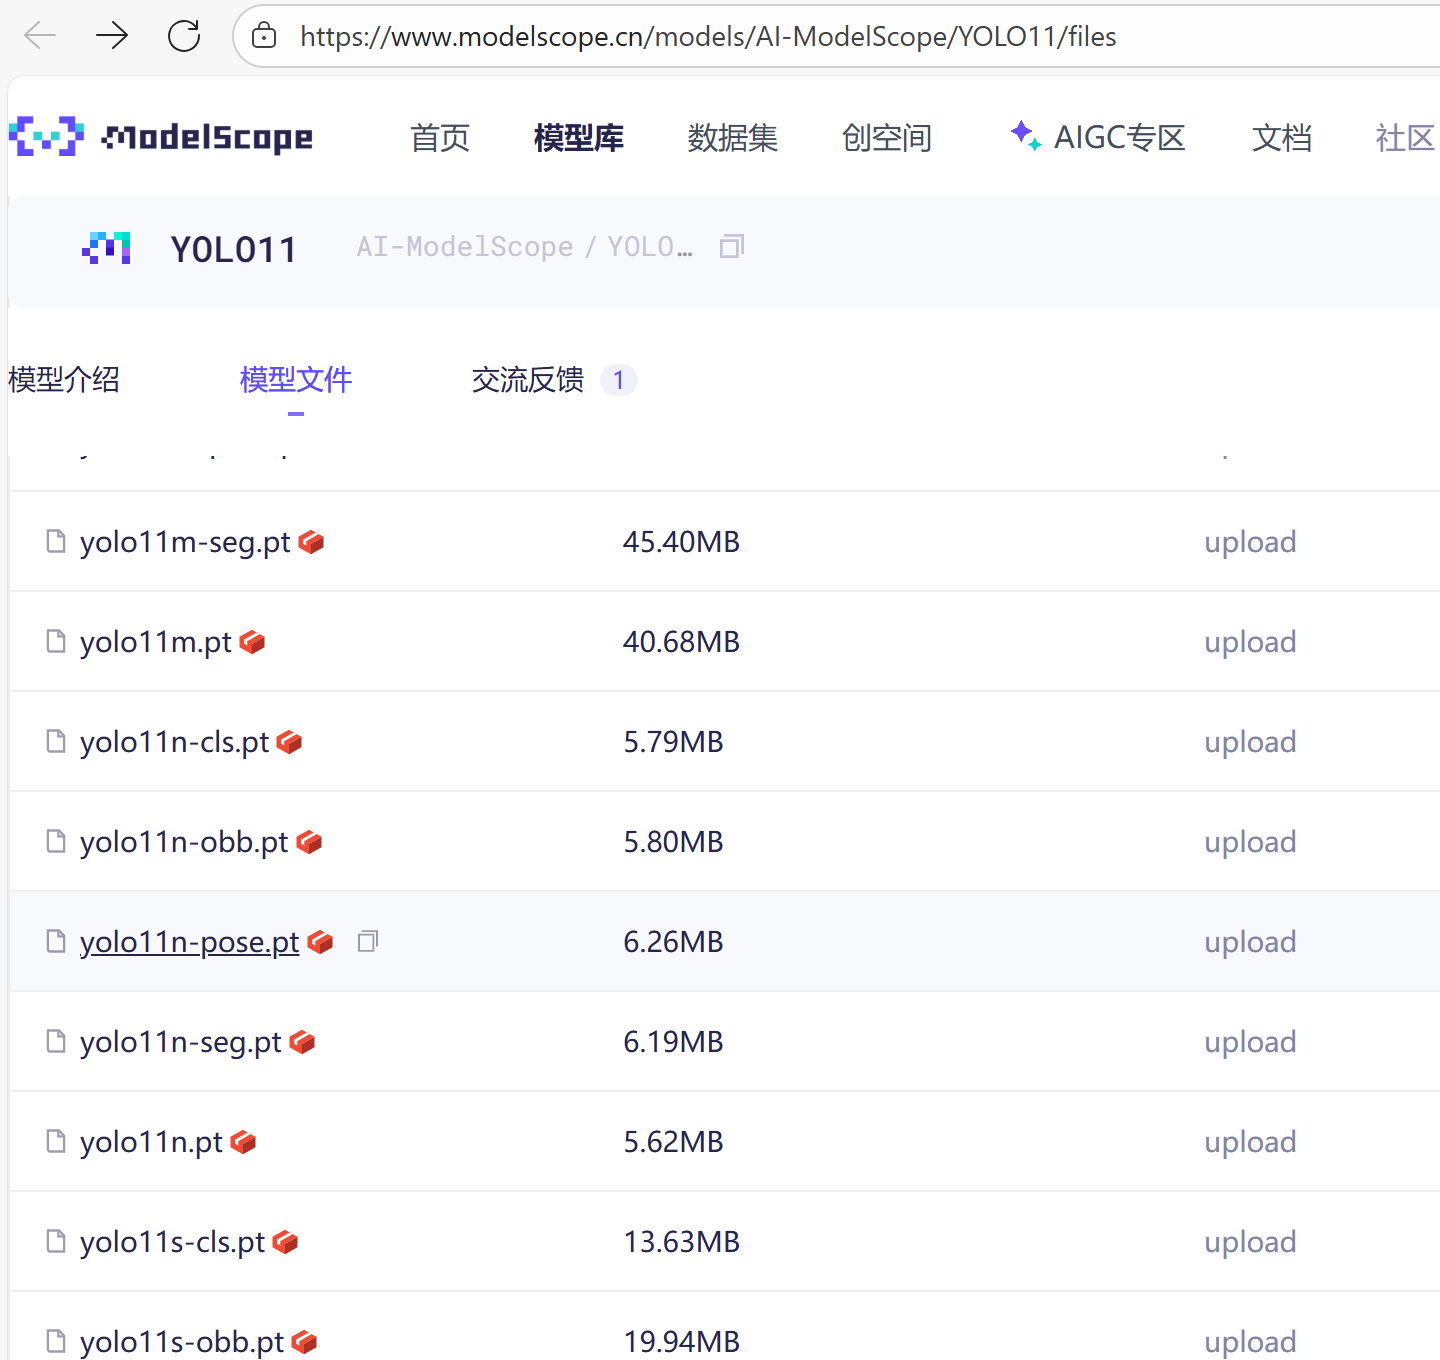Click the 40.68MB size value
Image resolution: width=1440 pixels, height=1360 pixels.
click(681, 642)
